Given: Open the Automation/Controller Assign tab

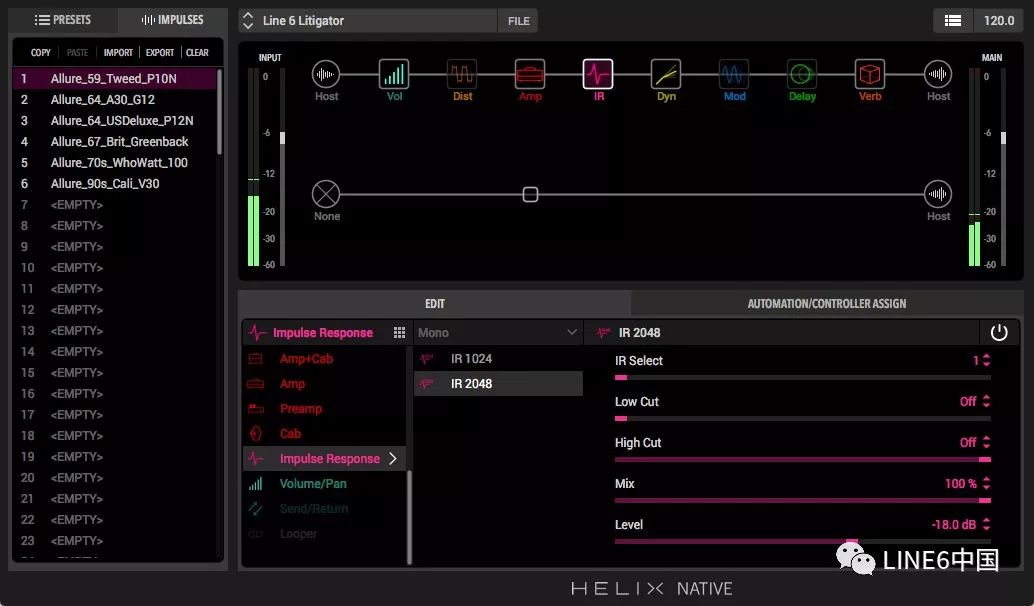Looking at the screenshot, I should tap(827, 304).
